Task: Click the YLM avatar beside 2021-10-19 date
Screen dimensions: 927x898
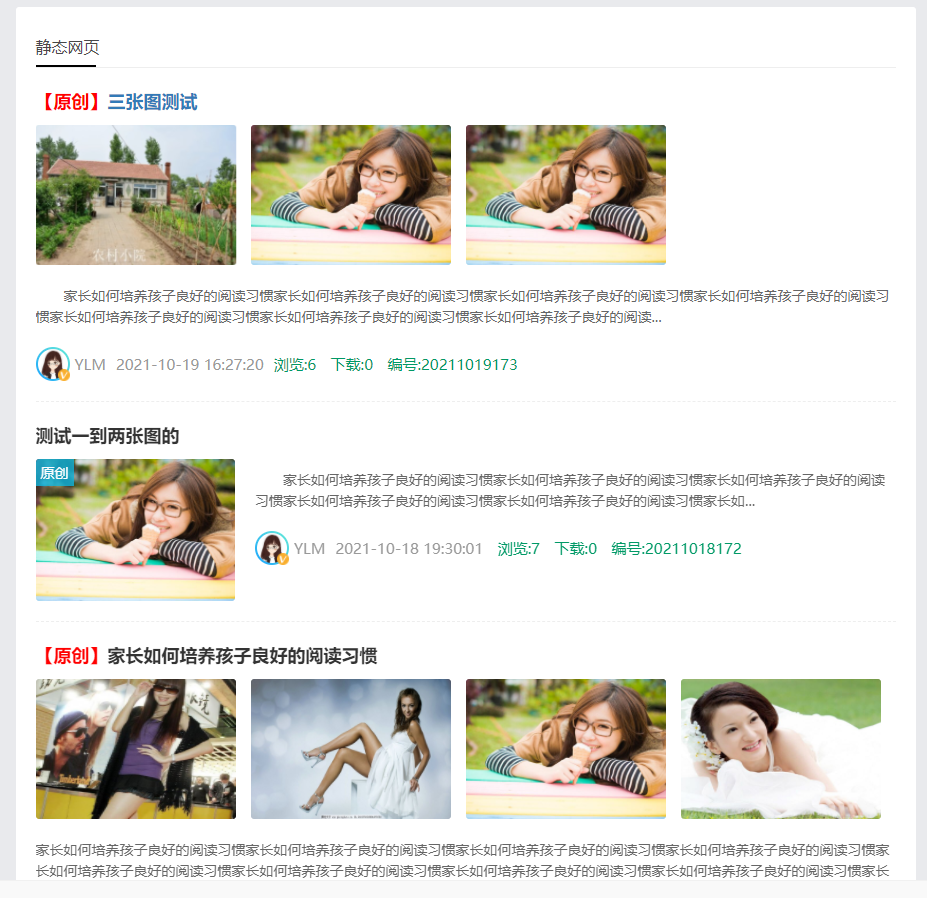Action: [52, 365]
